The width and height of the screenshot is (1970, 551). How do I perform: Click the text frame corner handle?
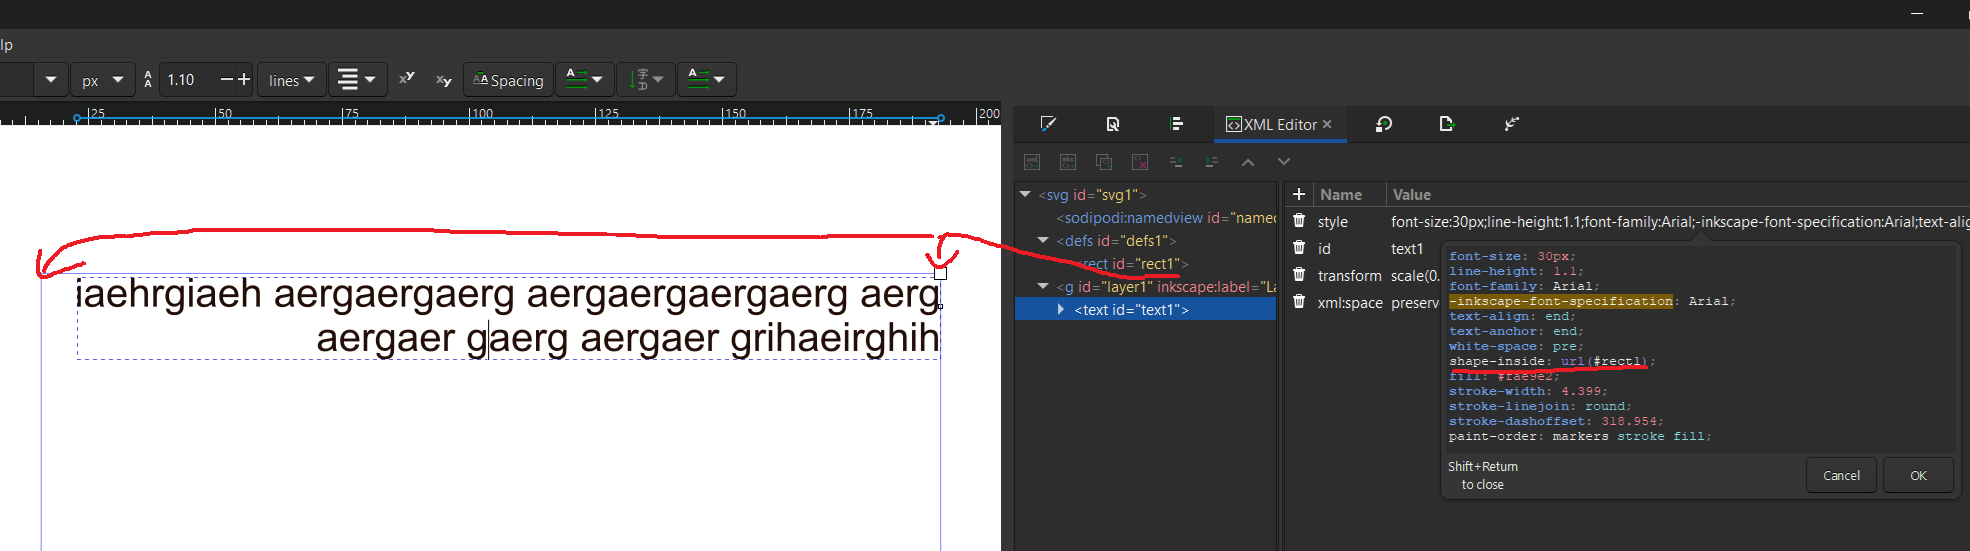click(x=940, y=273)
